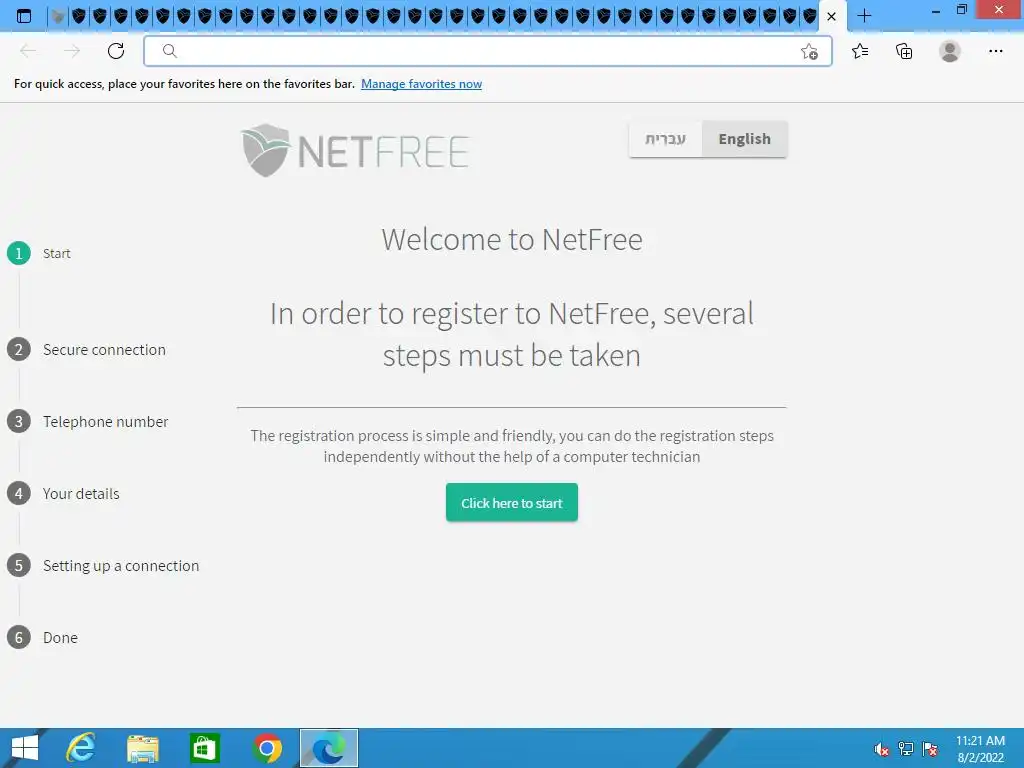Switch language to Hebrew (עברית)

pyautogui.click(x=665, y=139)
